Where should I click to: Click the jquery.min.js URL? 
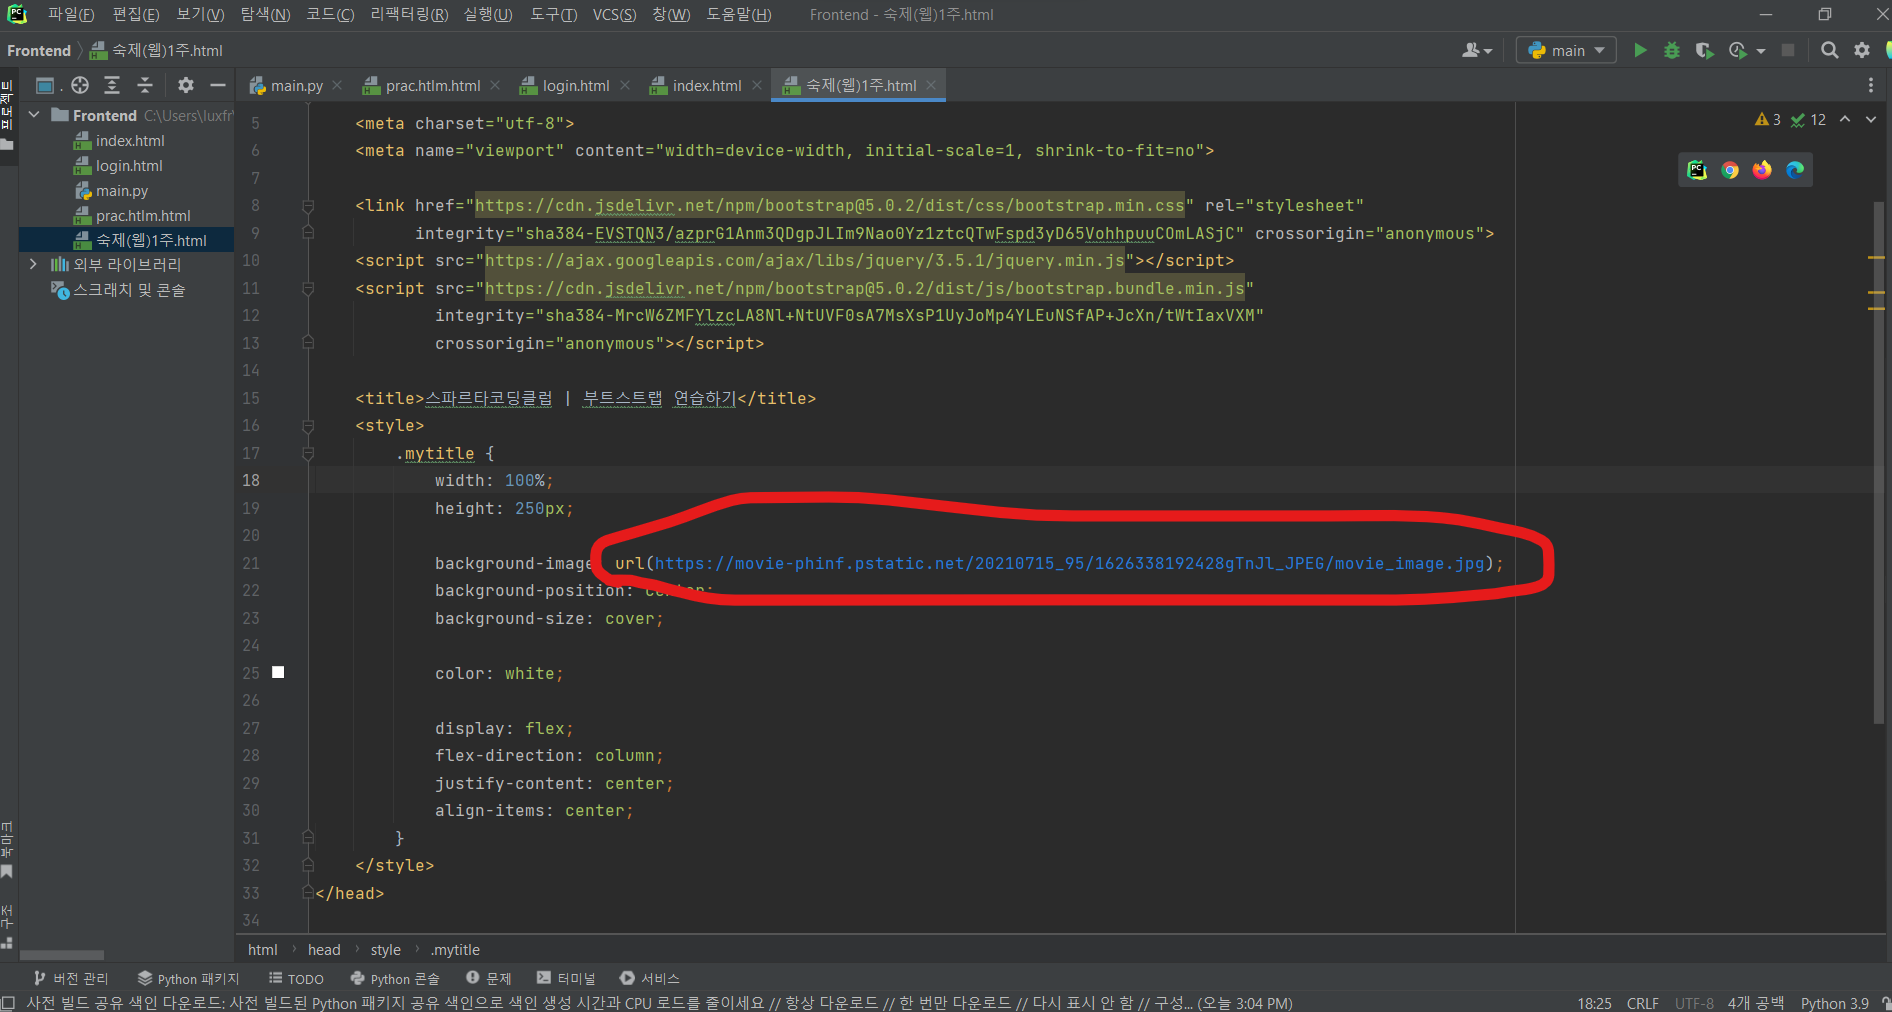(805, 261)
